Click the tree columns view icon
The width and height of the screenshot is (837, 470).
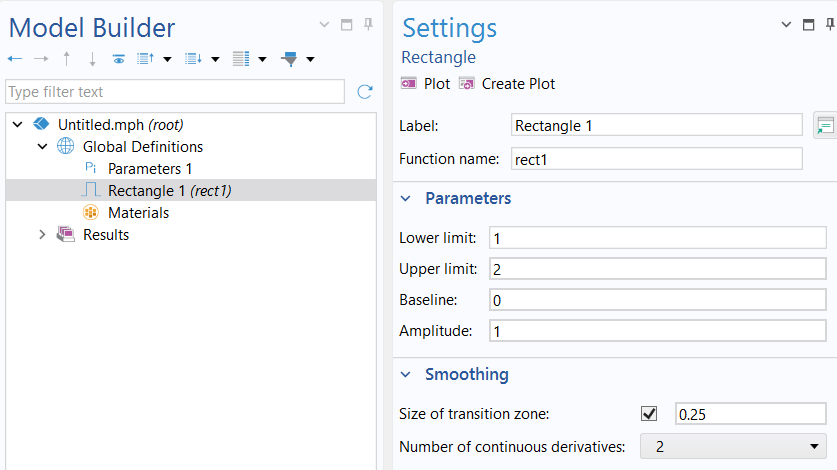click(241, 59)
